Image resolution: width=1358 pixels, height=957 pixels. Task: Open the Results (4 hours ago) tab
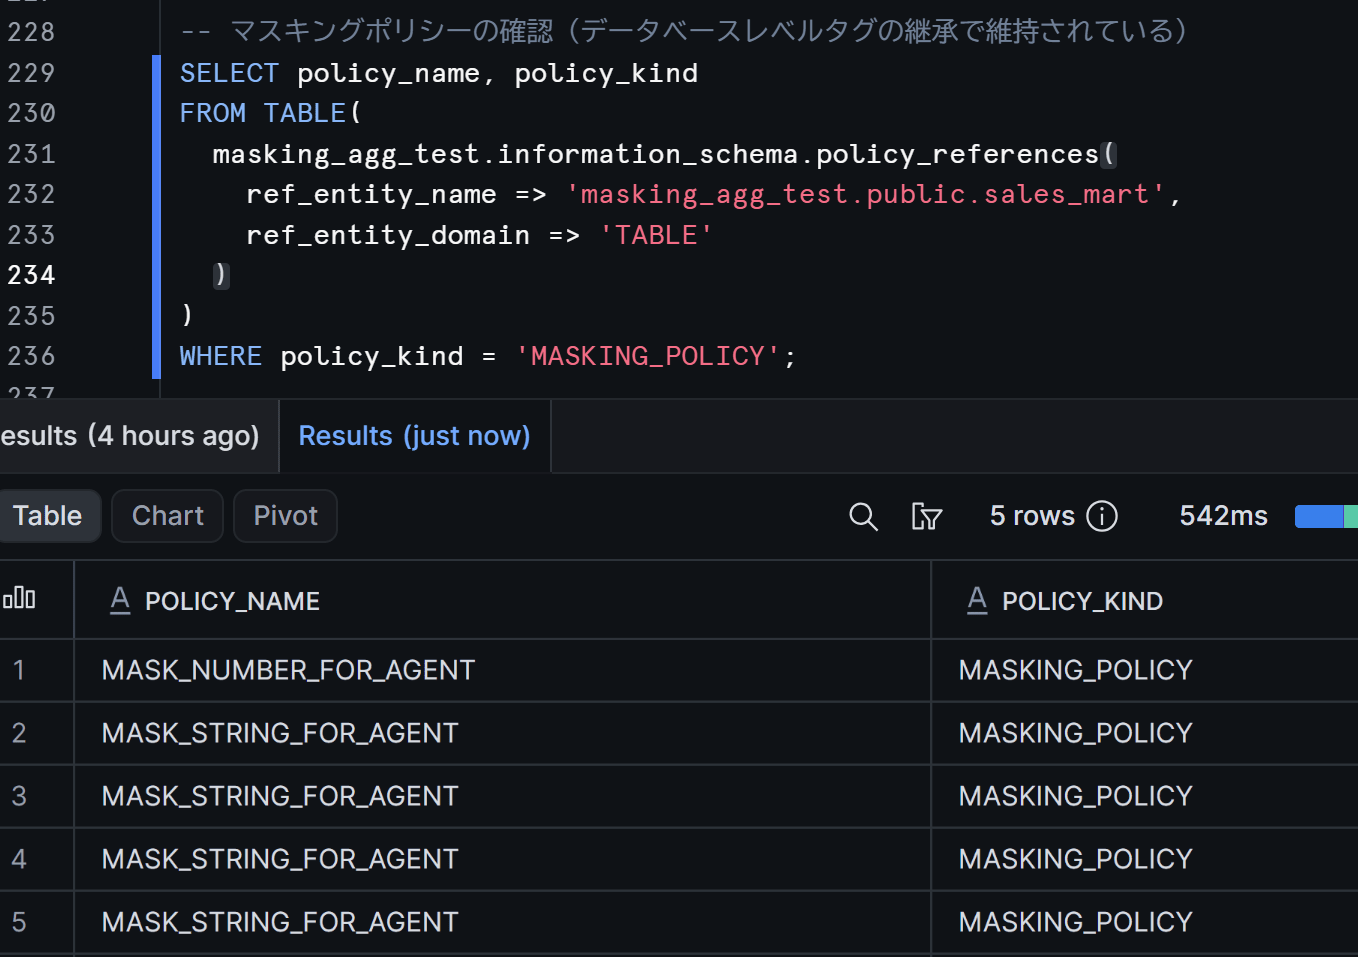130,436
